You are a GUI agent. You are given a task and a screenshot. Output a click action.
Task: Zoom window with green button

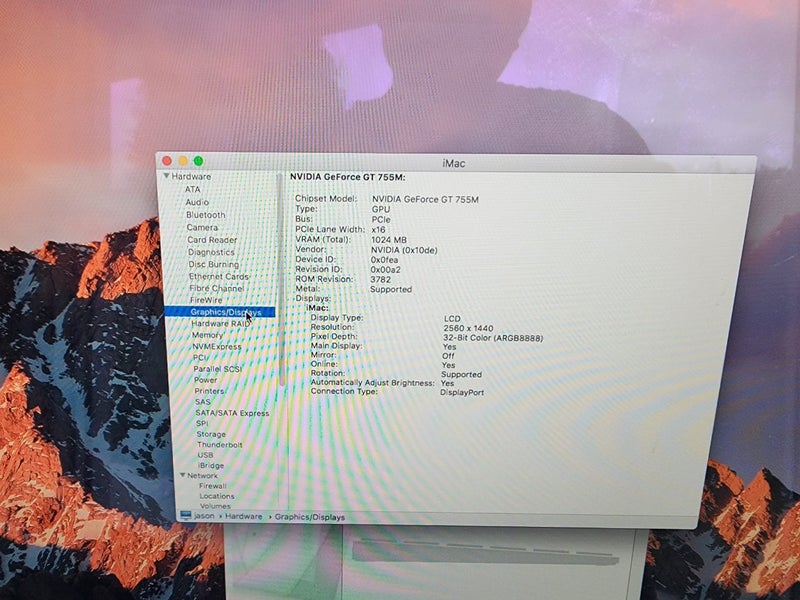point(198,161)
